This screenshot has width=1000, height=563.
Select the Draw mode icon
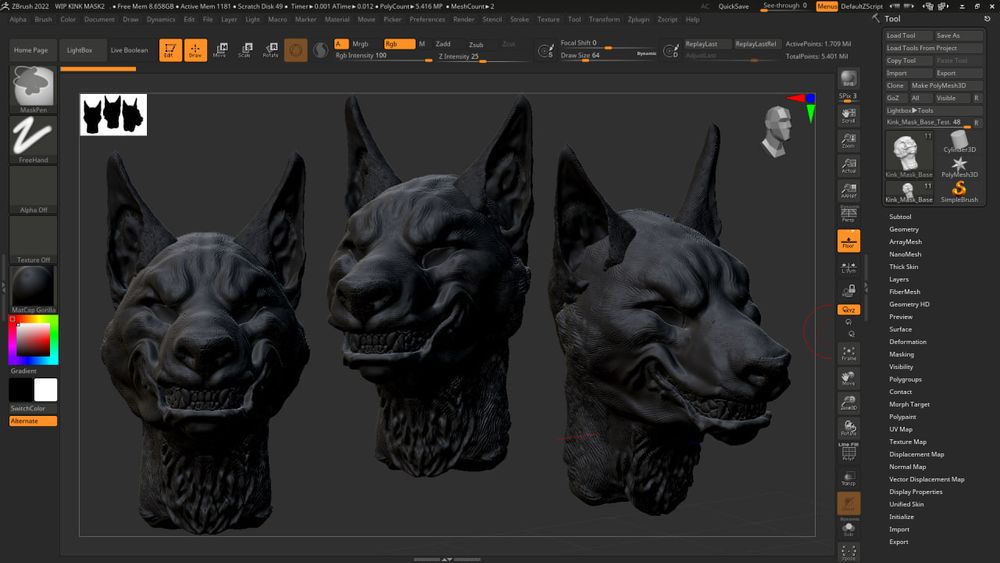[x=195, y=50]
